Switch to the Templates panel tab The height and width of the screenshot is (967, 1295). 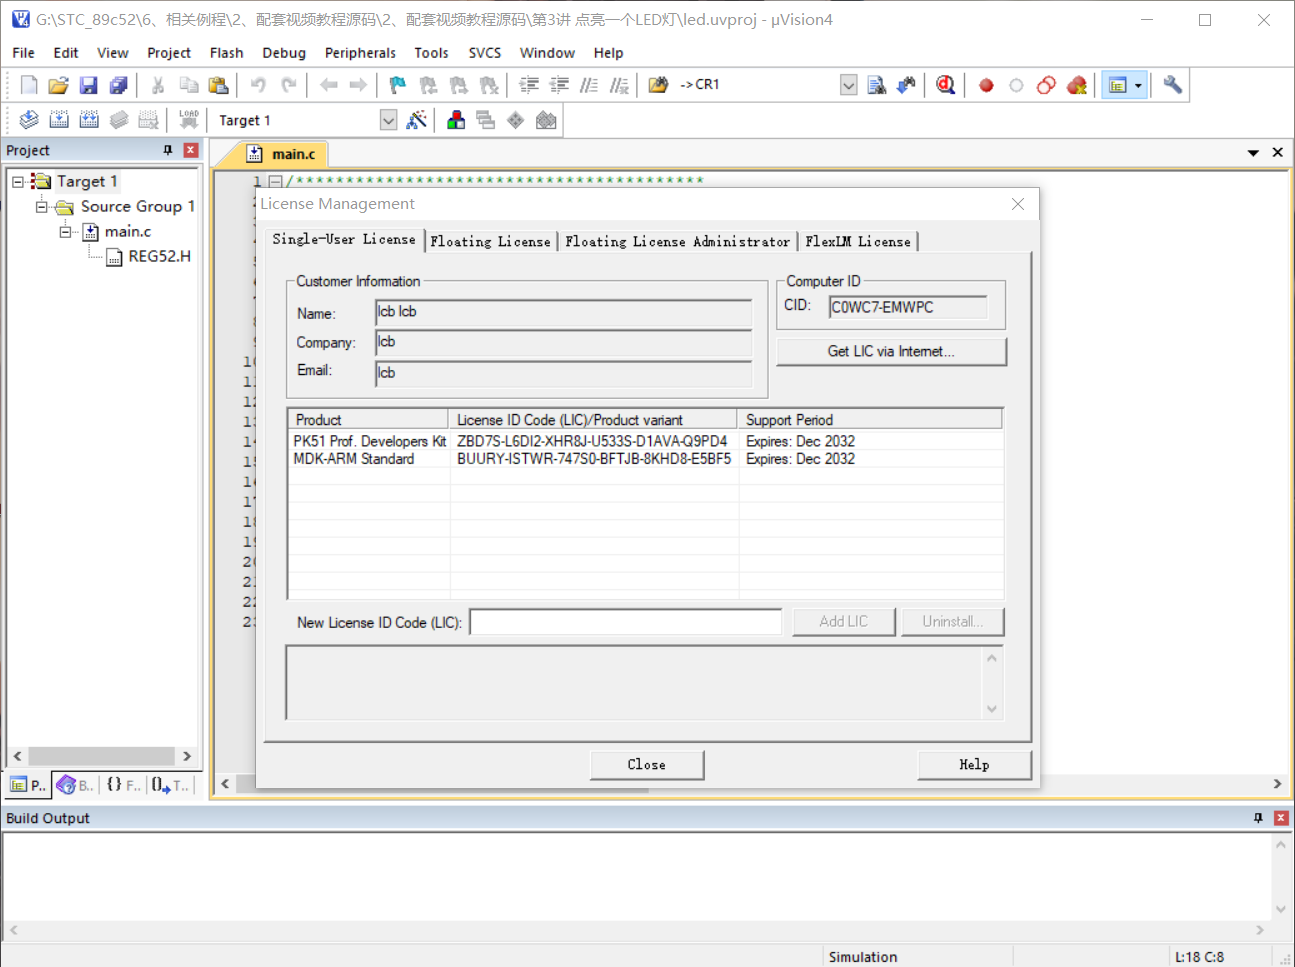tap(170, 786)
